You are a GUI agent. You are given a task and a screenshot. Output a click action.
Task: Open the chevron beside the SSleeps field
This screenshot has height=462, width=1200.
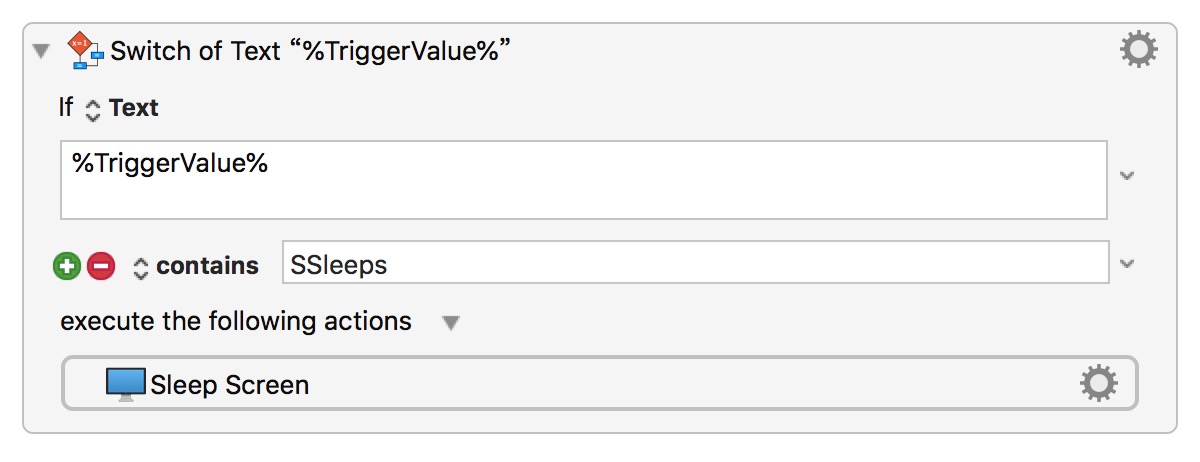click(x=1127, y=264)
